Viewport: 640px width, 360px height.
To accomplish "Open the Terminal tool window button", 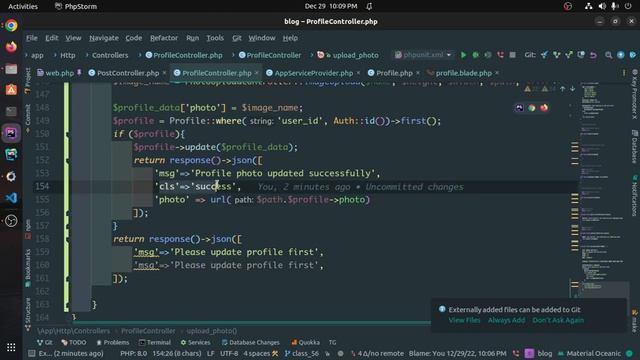I will tap(155, 342).
